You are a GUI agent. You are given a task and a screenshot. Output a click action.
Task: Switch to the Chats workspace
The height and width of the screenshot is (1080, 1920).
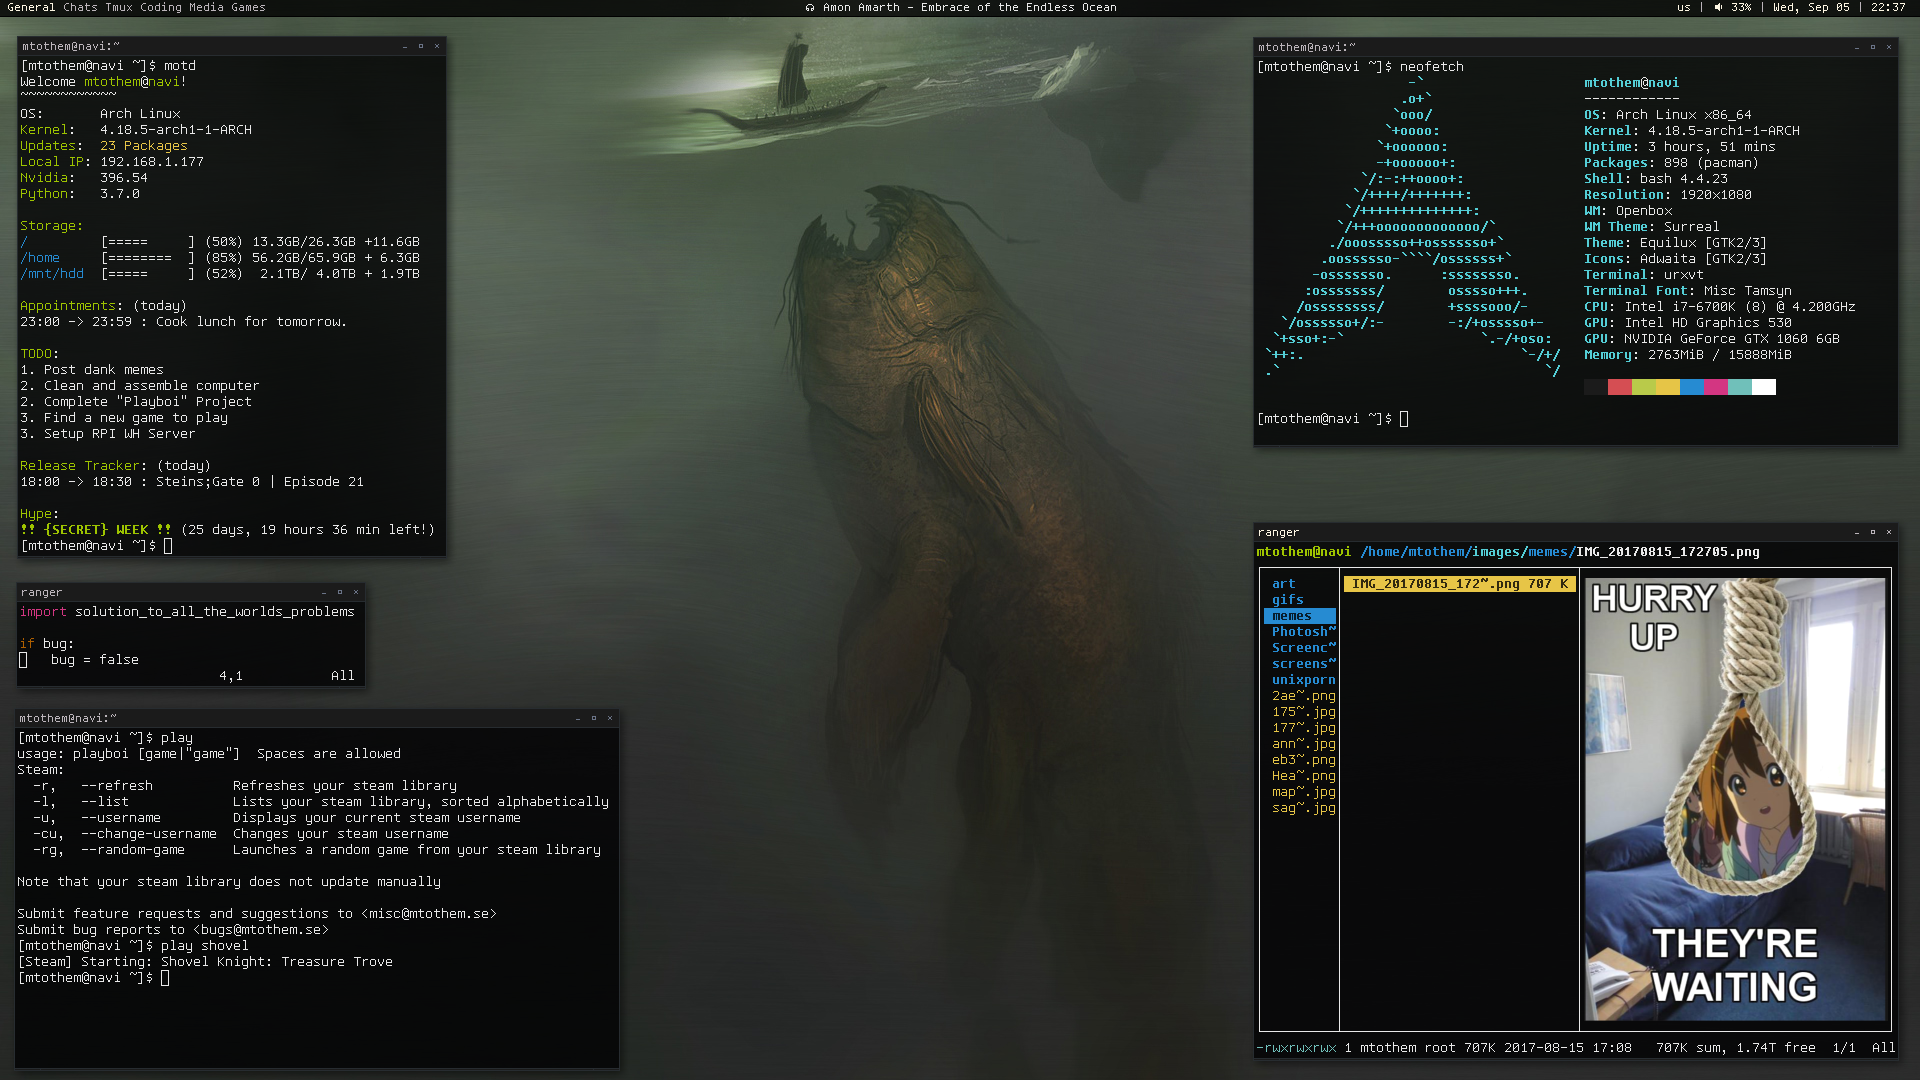click(x=80, y=7)
